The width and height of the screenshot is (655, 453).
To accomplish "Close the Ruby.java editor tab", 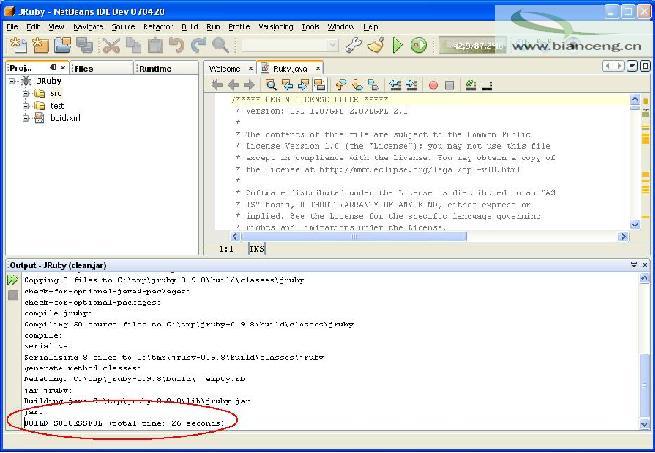I will point(318,69).
